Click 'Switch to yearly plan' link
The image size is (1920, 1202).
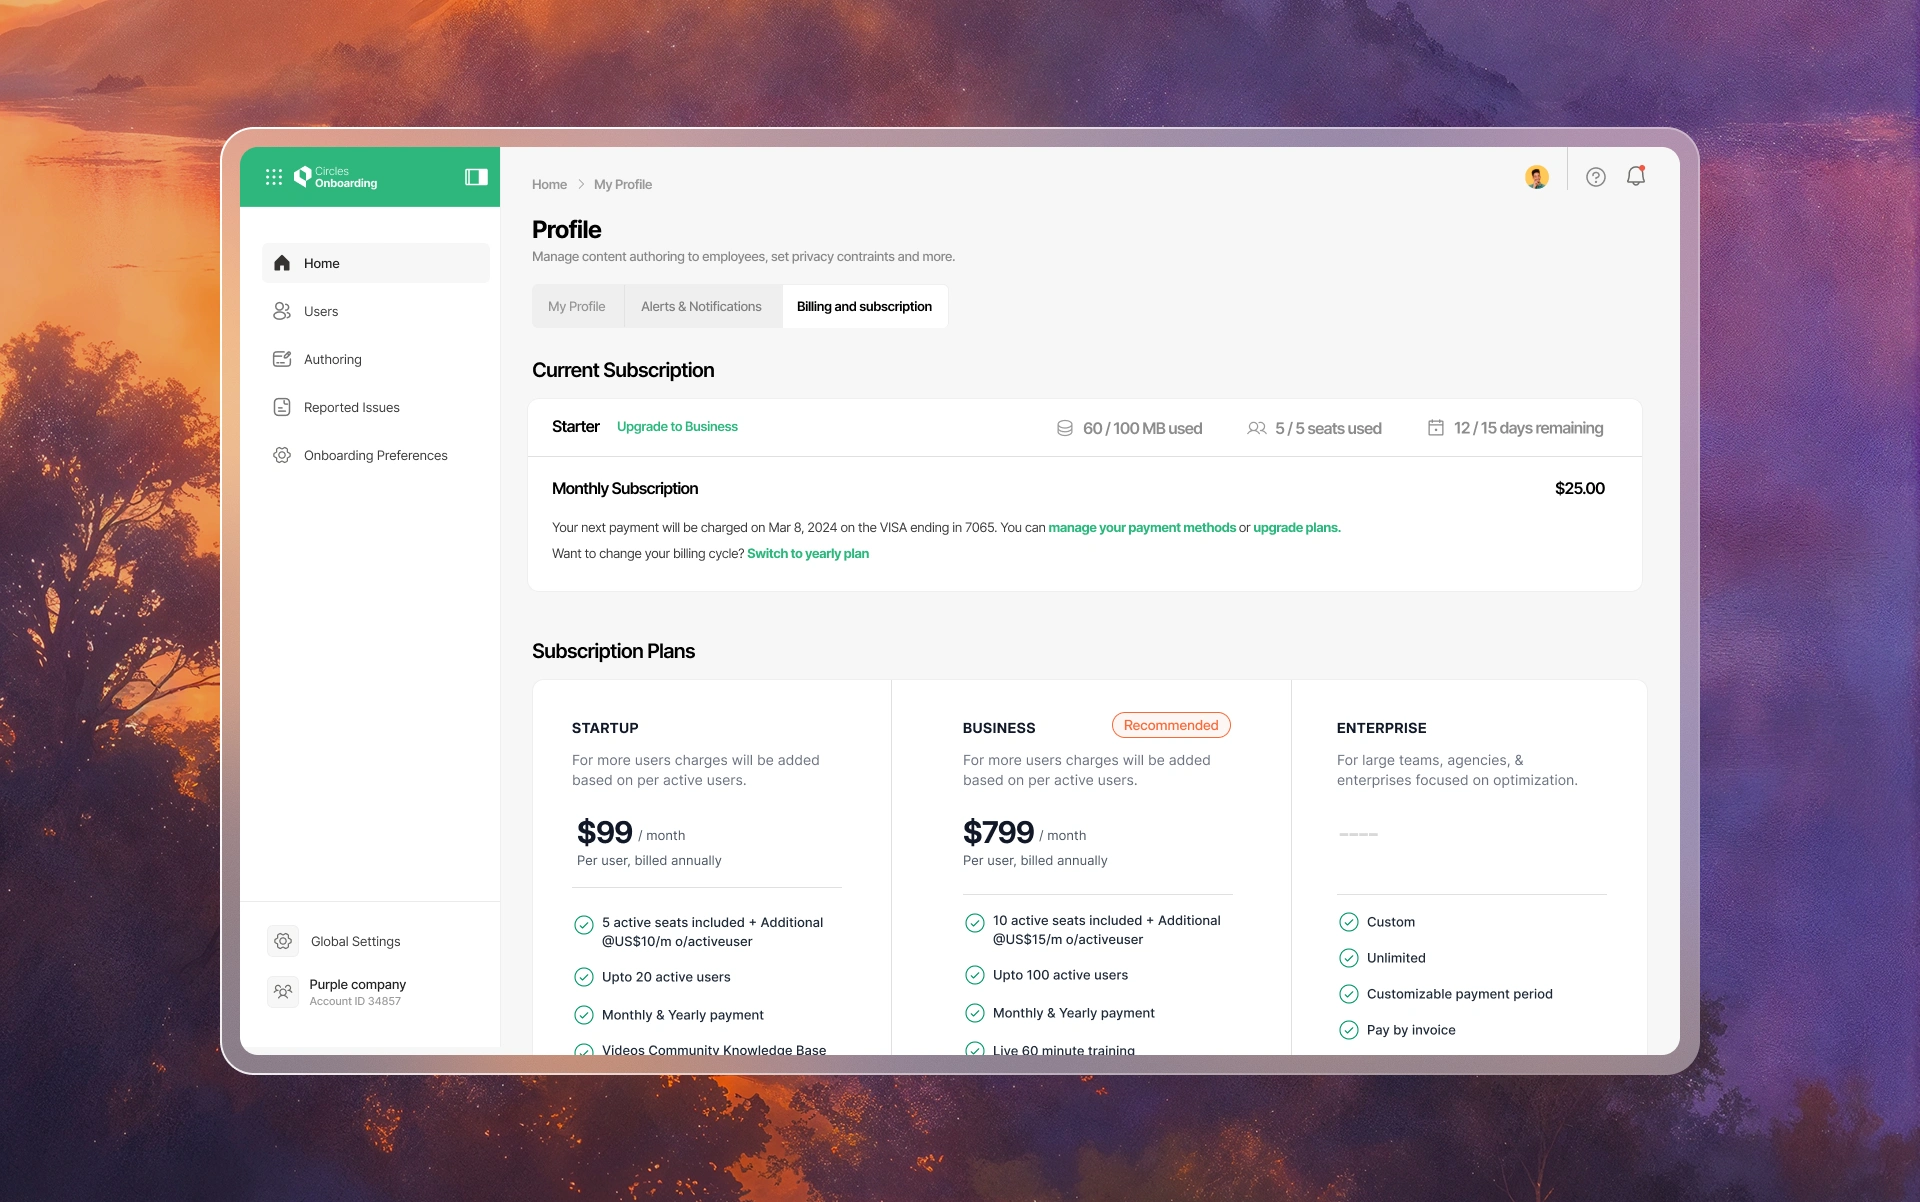pos(808,554)
